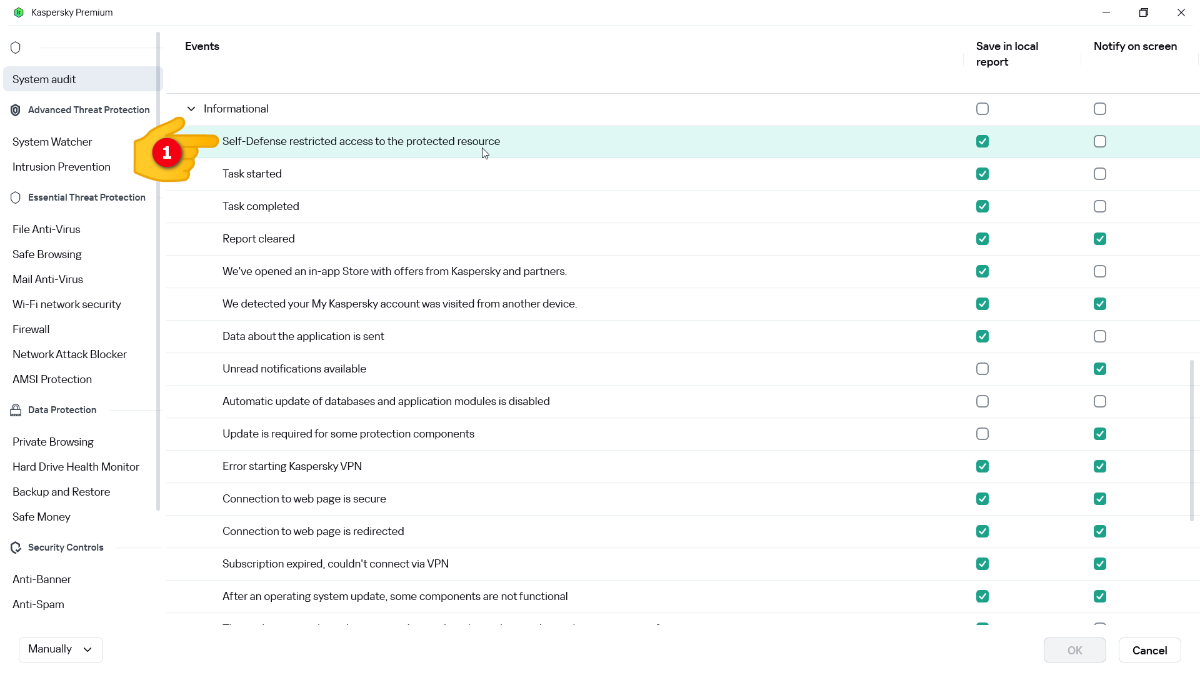
Task: Uncheck local report saving for Report cleared
Action: 982,239
